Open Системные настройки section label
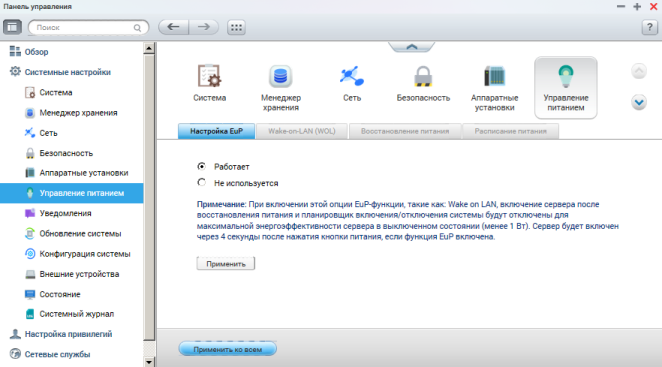This screenshot has height=367, width=662. (68, 72)
